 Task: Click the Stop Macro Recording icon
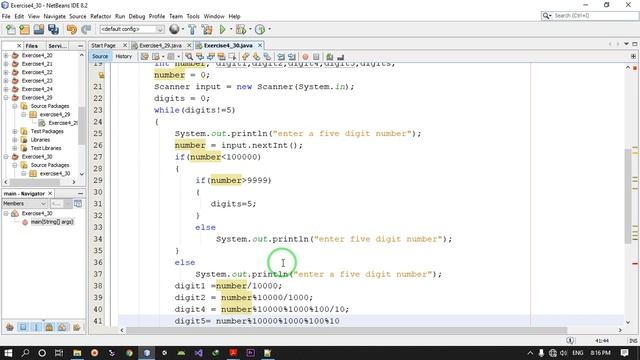point(316,57)
